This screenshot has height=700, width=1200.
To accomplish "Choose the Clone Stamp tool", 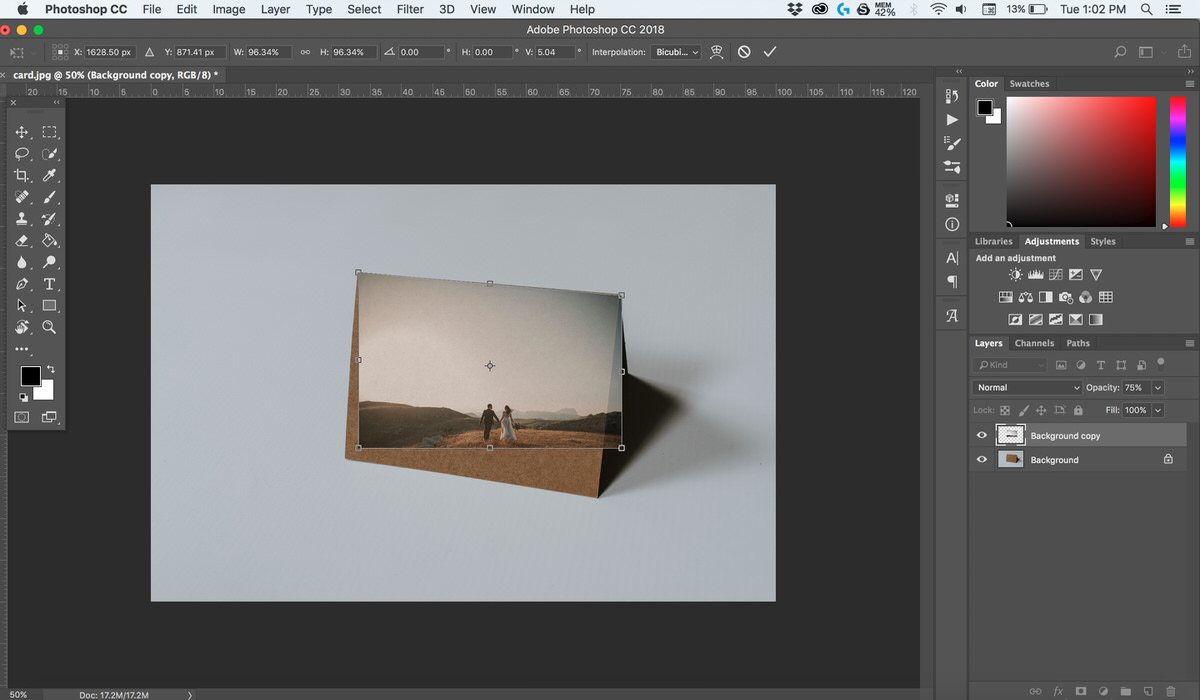I will [x=22, y=219].
